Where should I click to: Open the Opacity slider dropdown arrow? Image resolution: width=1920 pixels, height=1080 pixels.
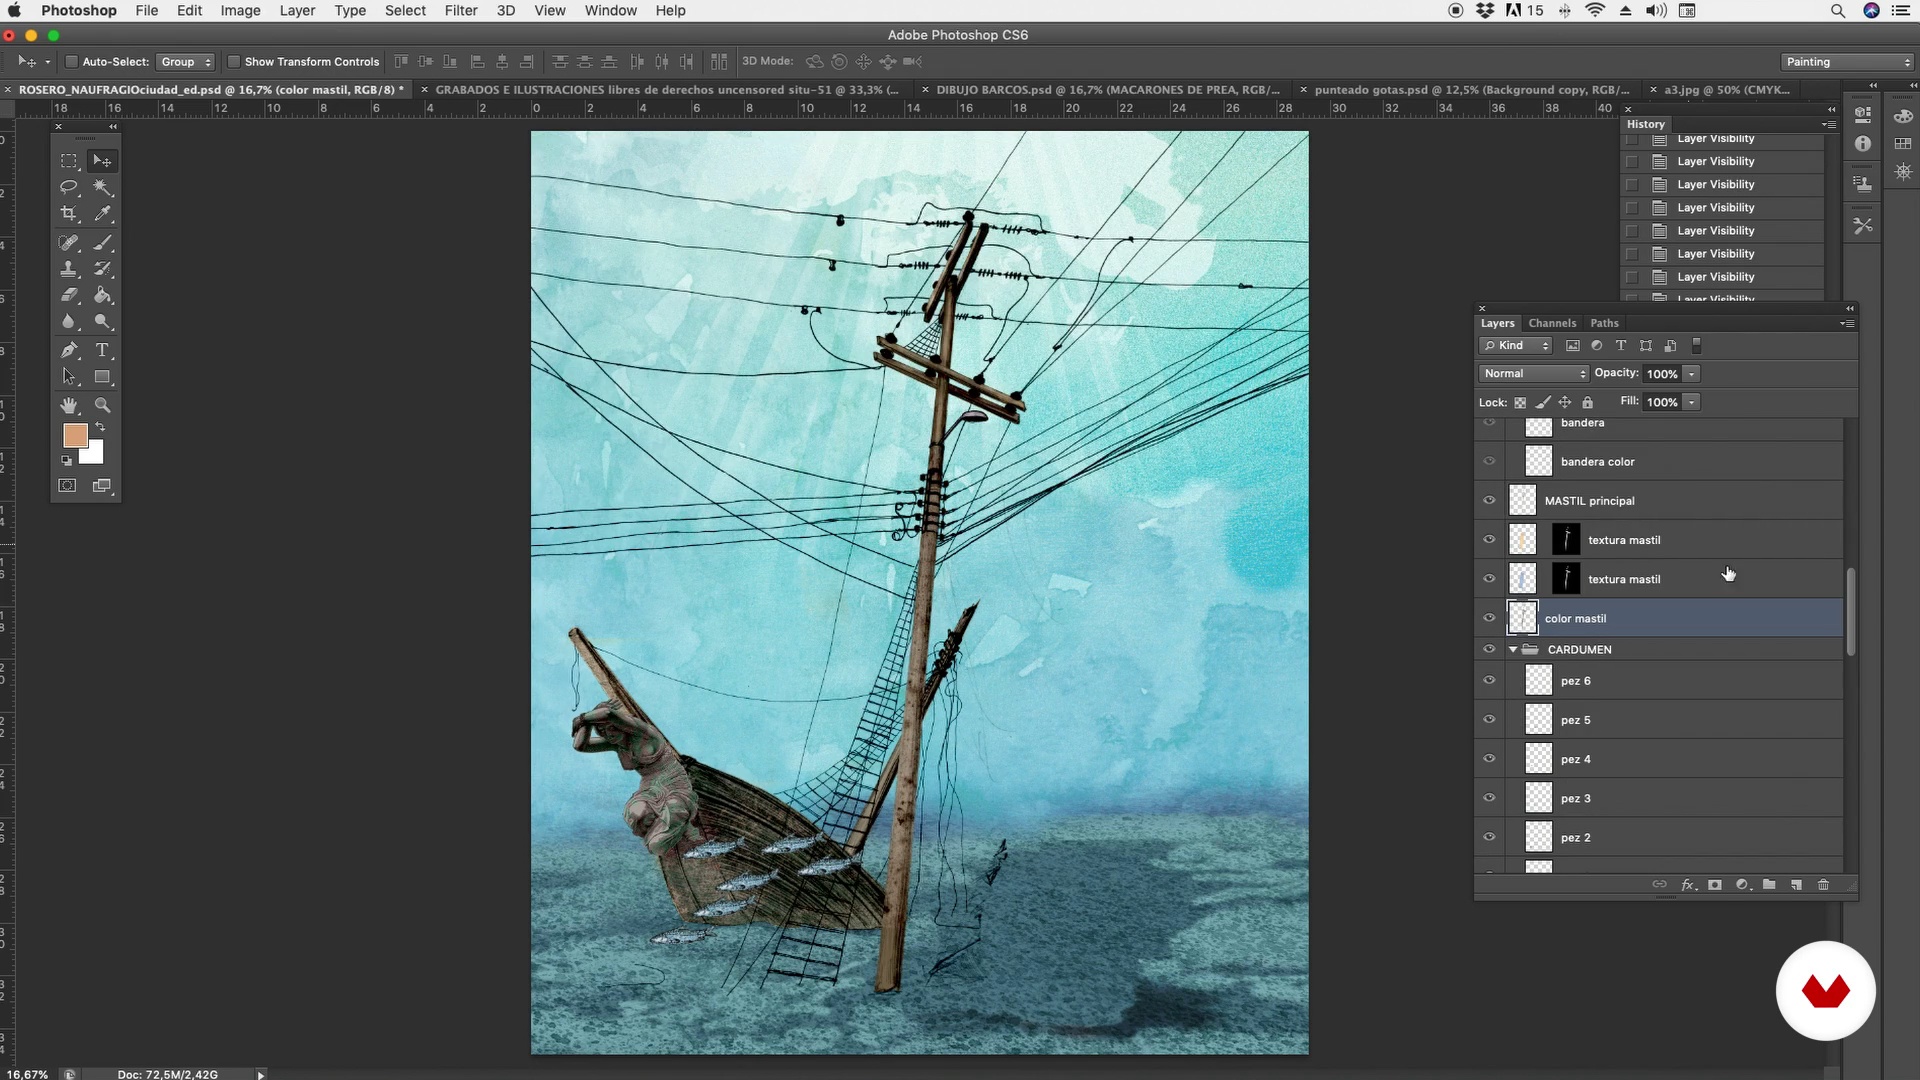pos(1691,374)
